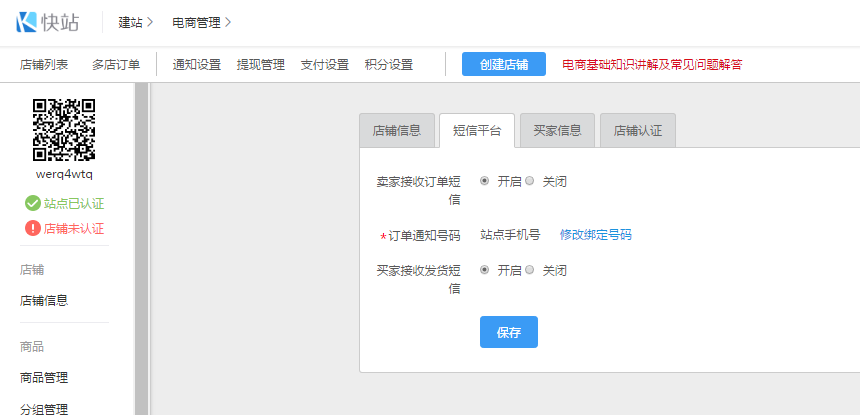Screen dimensions: 860x415
Task: Switch to the 买家信息 tab
Action: click(x=557, y=131)
